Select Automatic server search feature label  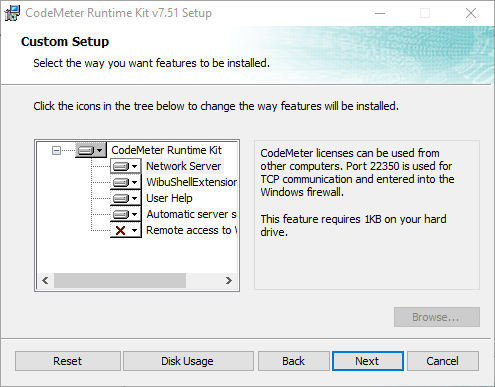(192, 214)
